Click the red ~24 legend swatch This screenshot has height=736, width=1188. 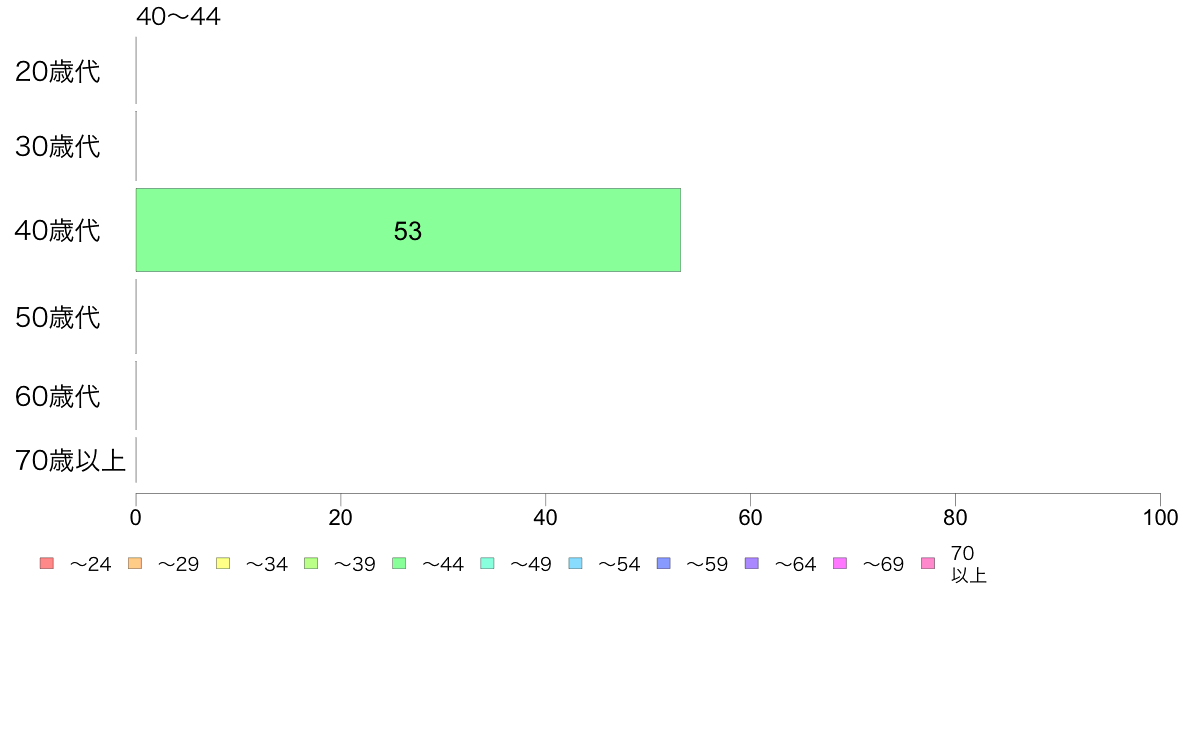coord(46,563)
